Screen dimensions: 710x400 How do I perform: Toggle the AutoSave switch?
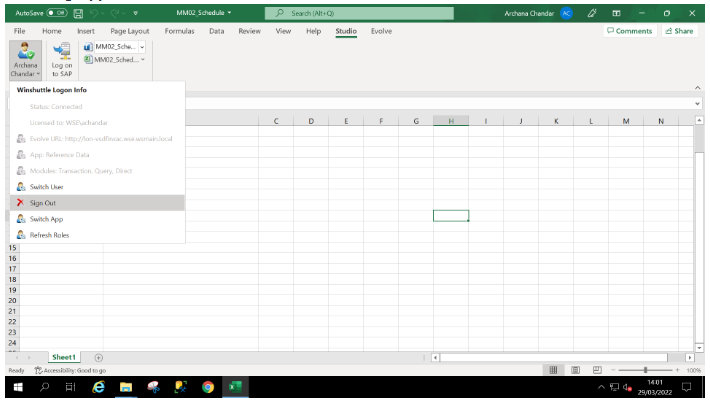pyautogui.click(x=55, y=12)
